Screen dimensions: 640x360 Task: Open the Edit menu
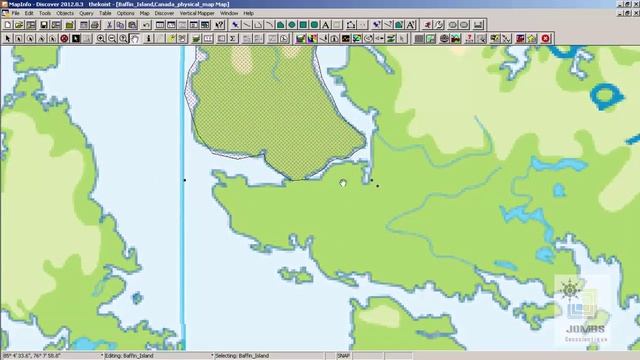pyautogui.click(x=29, y=13)
